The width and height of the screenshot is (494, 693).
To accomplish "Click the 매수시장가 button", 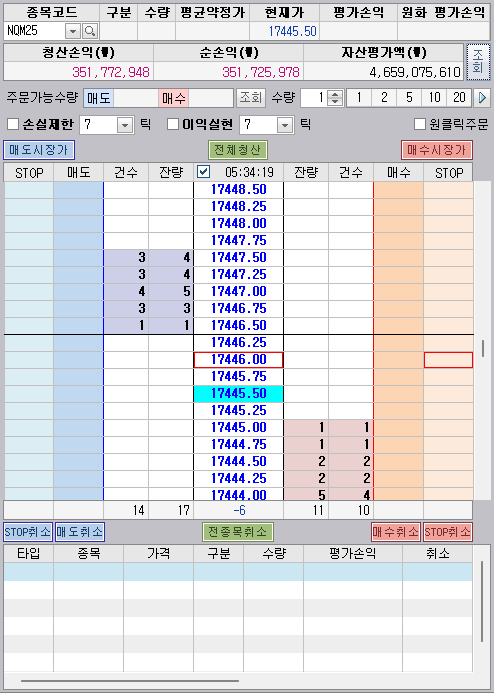I will [x=437, y=150].
